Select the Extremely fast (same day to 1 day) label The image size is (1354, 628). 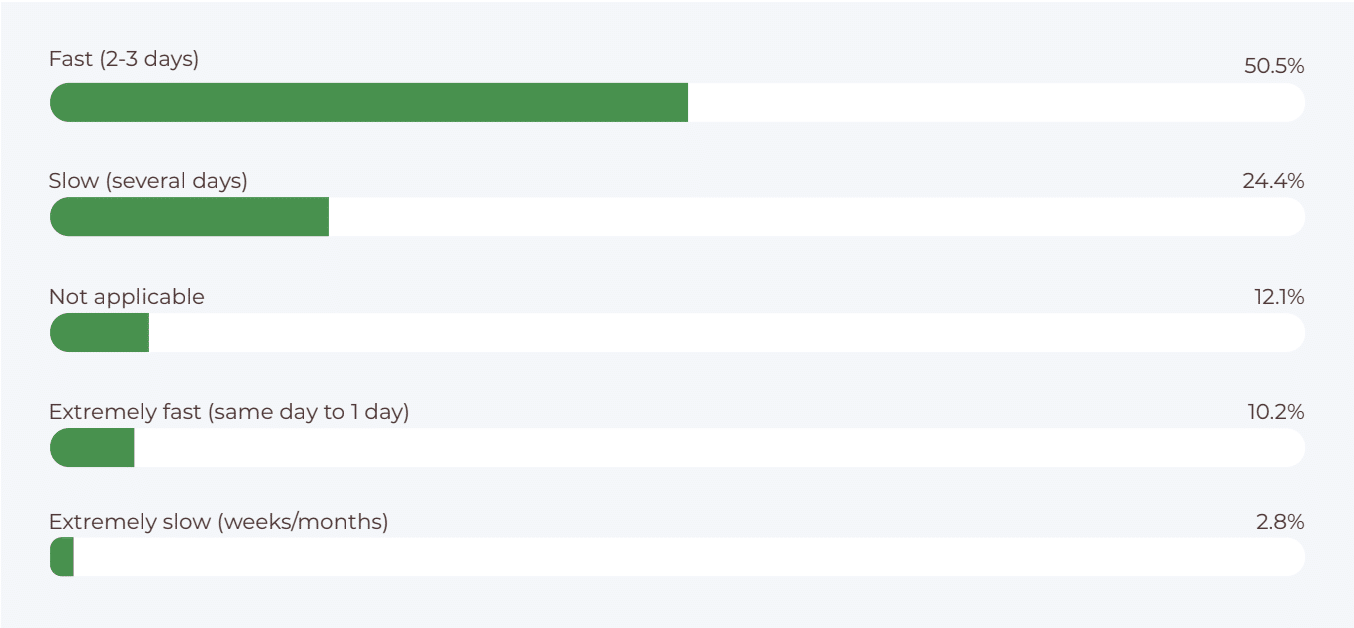click(x=229, y=412)
